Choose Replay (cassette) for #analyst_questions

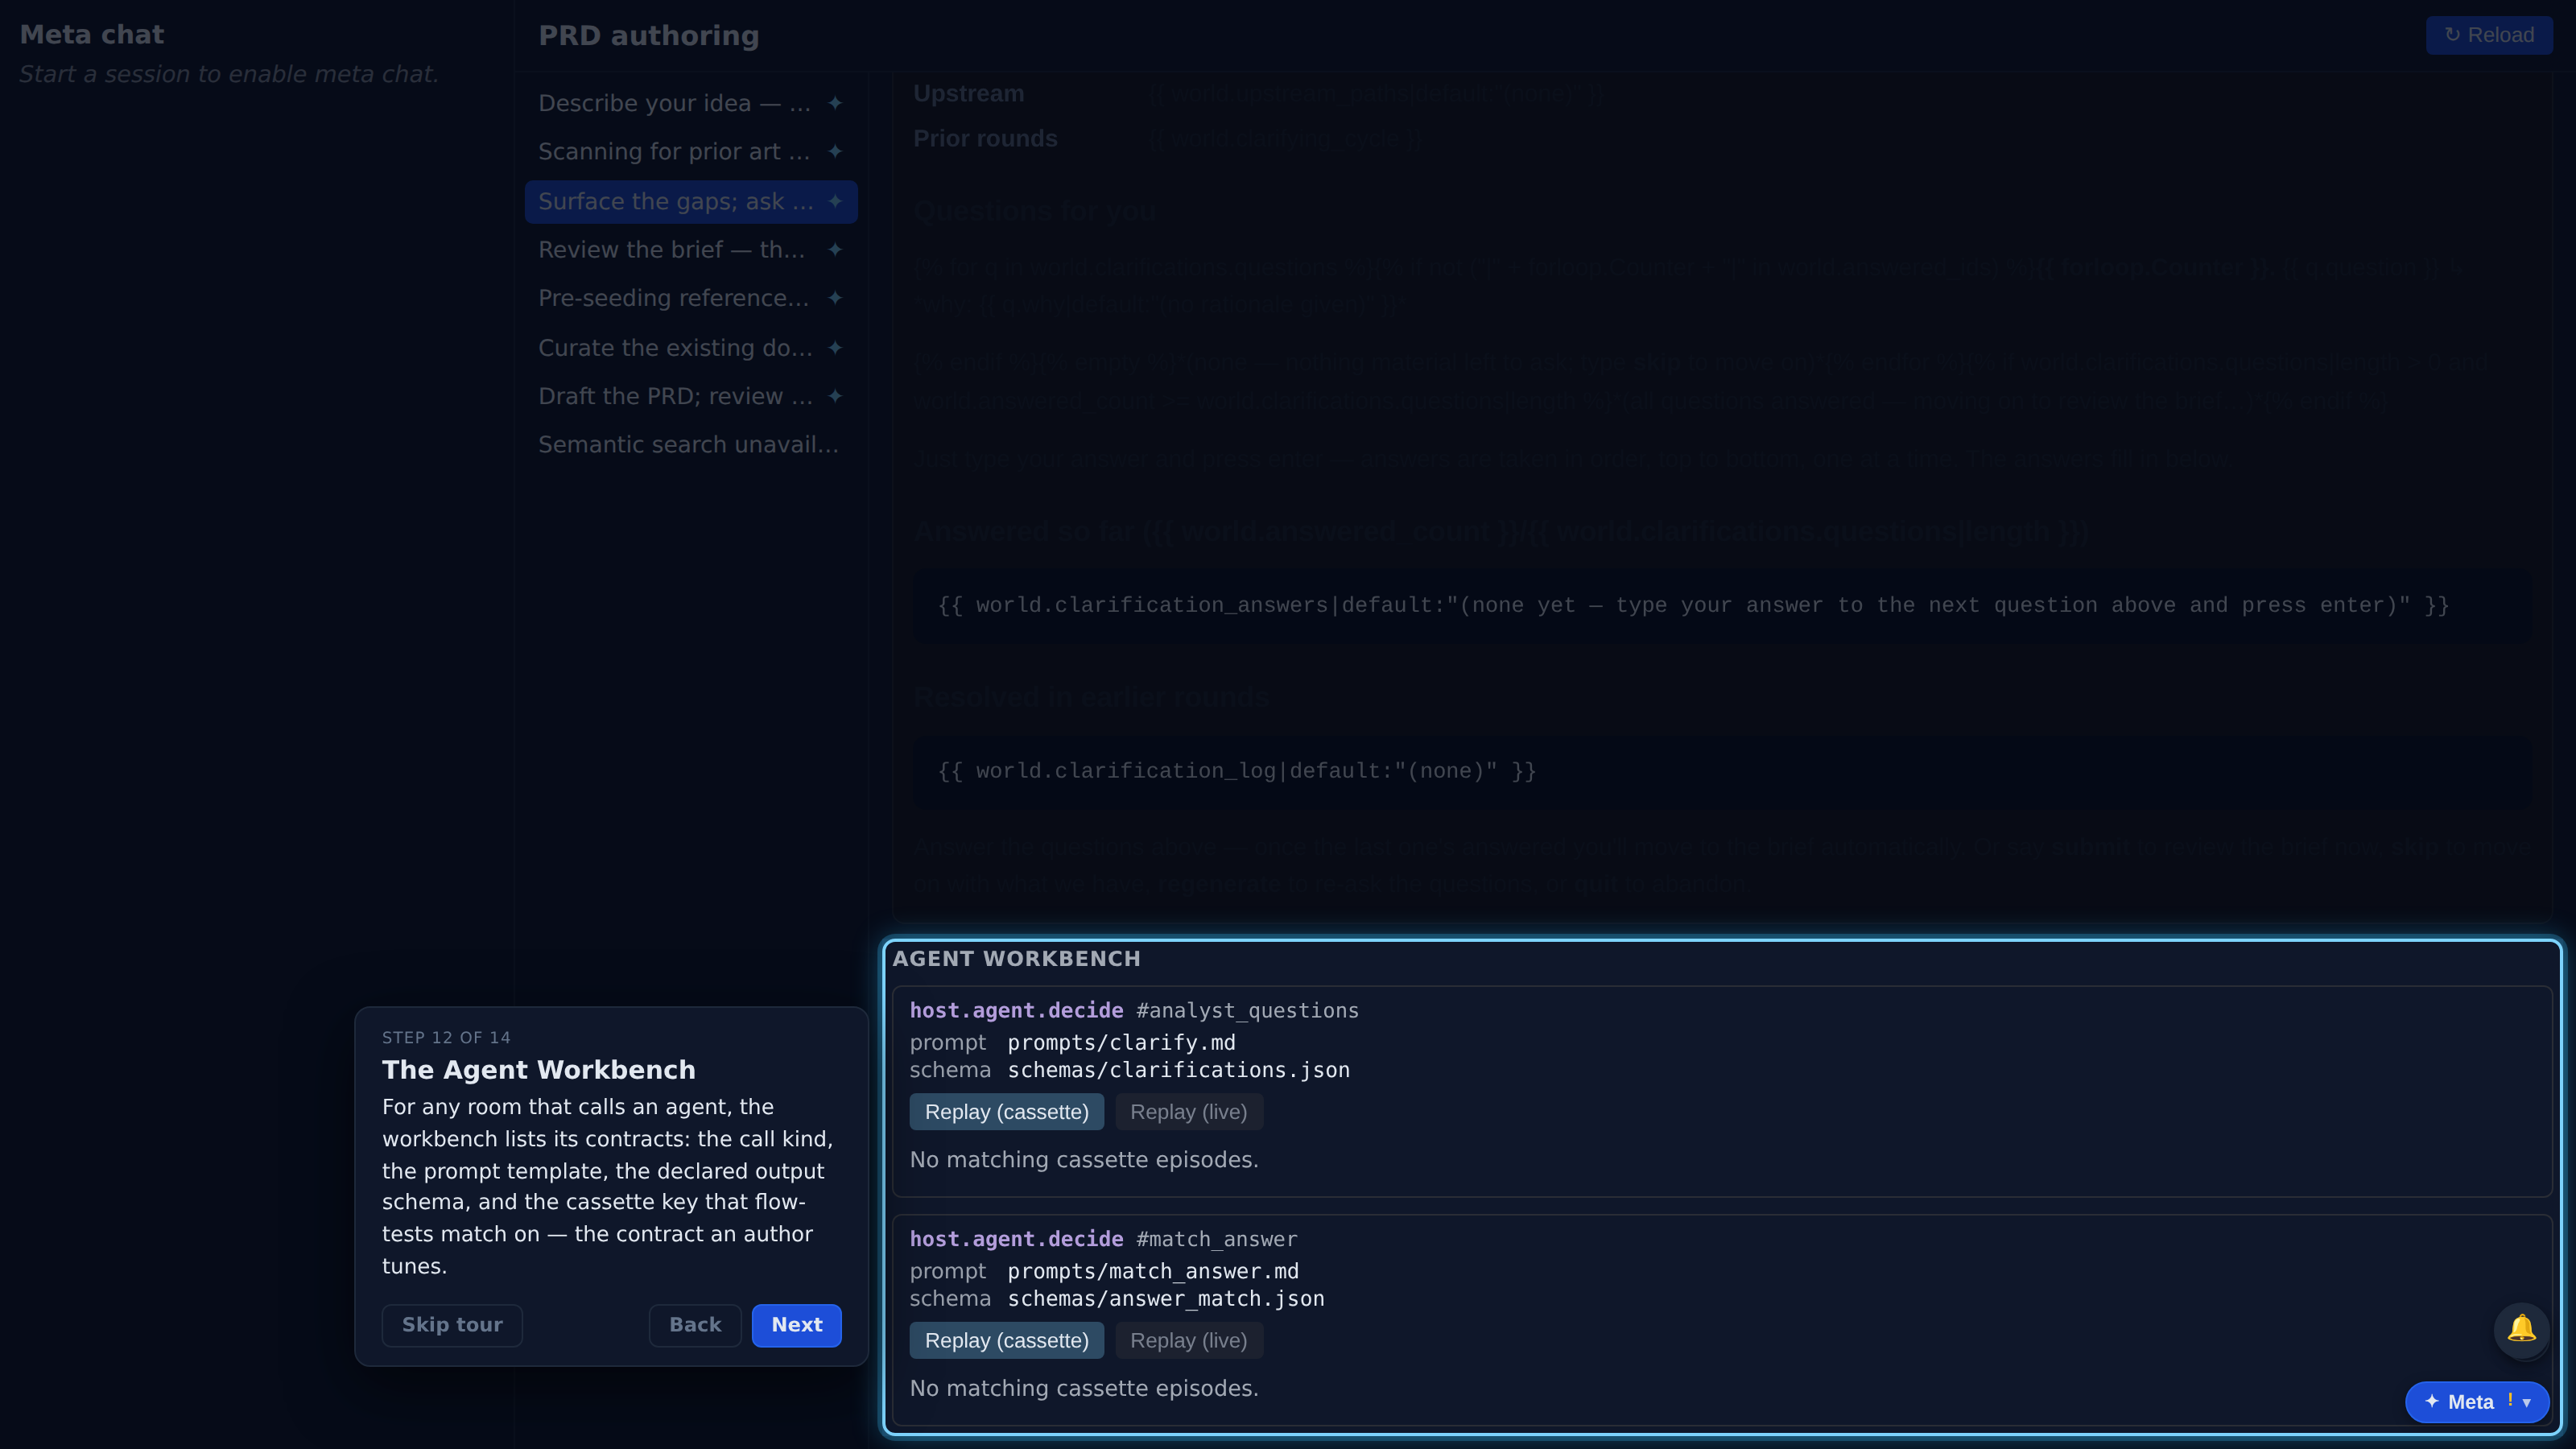point(1006,1112)
